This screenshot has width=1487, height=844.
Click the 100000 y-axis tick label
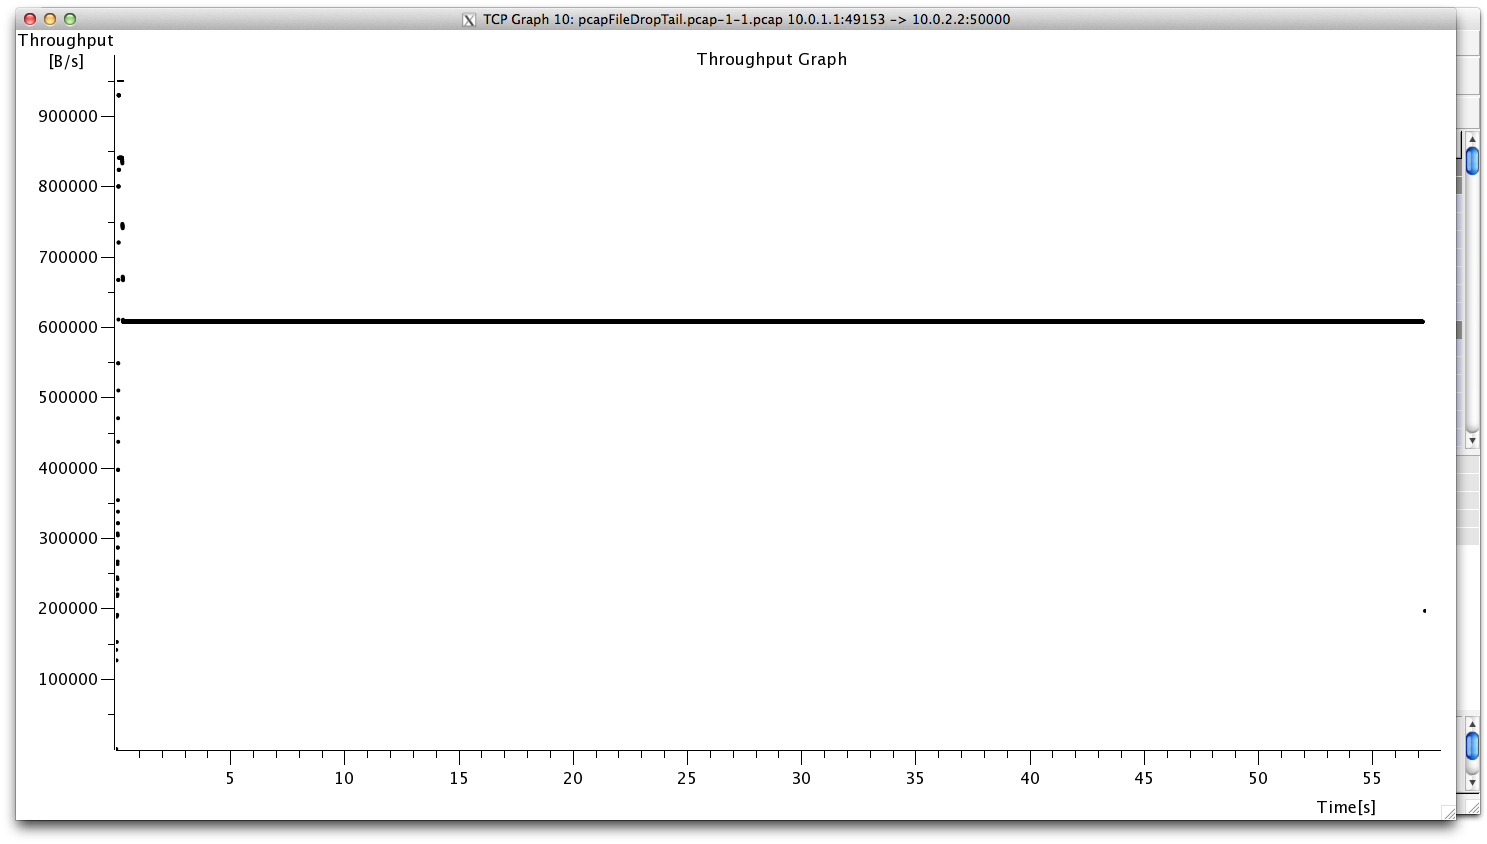[x=68, y=679]
